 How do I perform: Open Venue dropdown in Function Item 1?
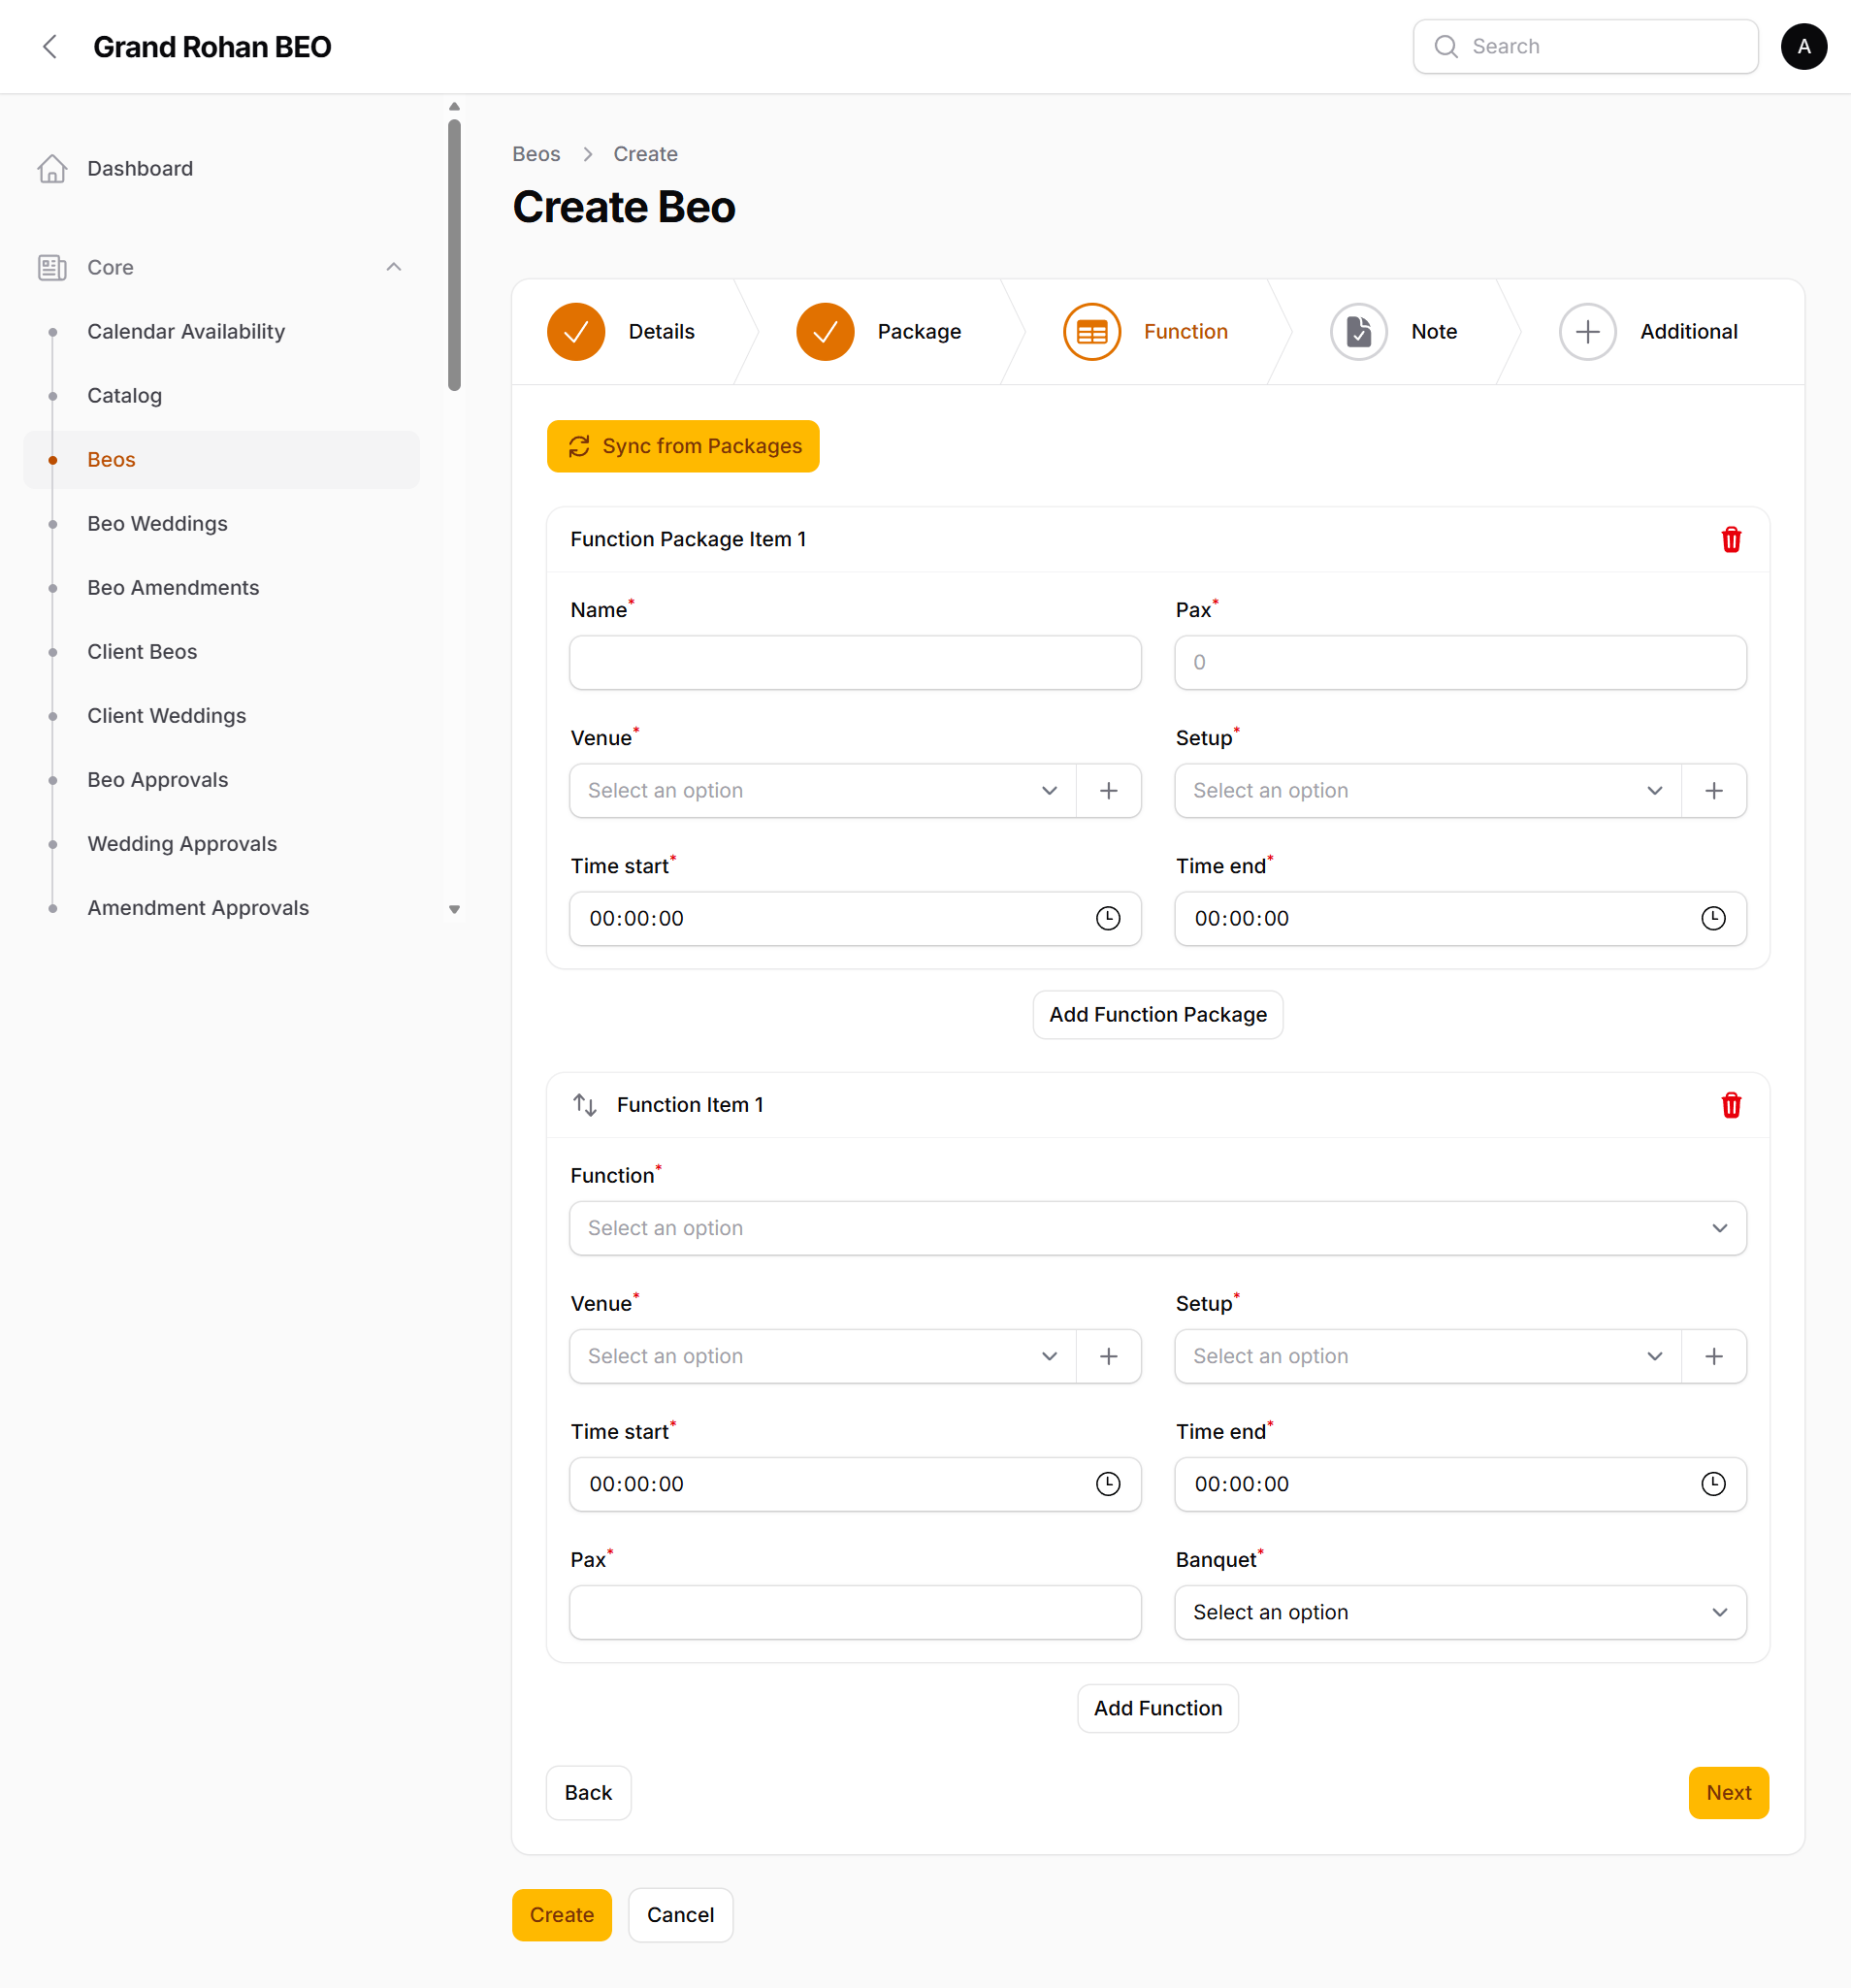(x=823, y=1356)
